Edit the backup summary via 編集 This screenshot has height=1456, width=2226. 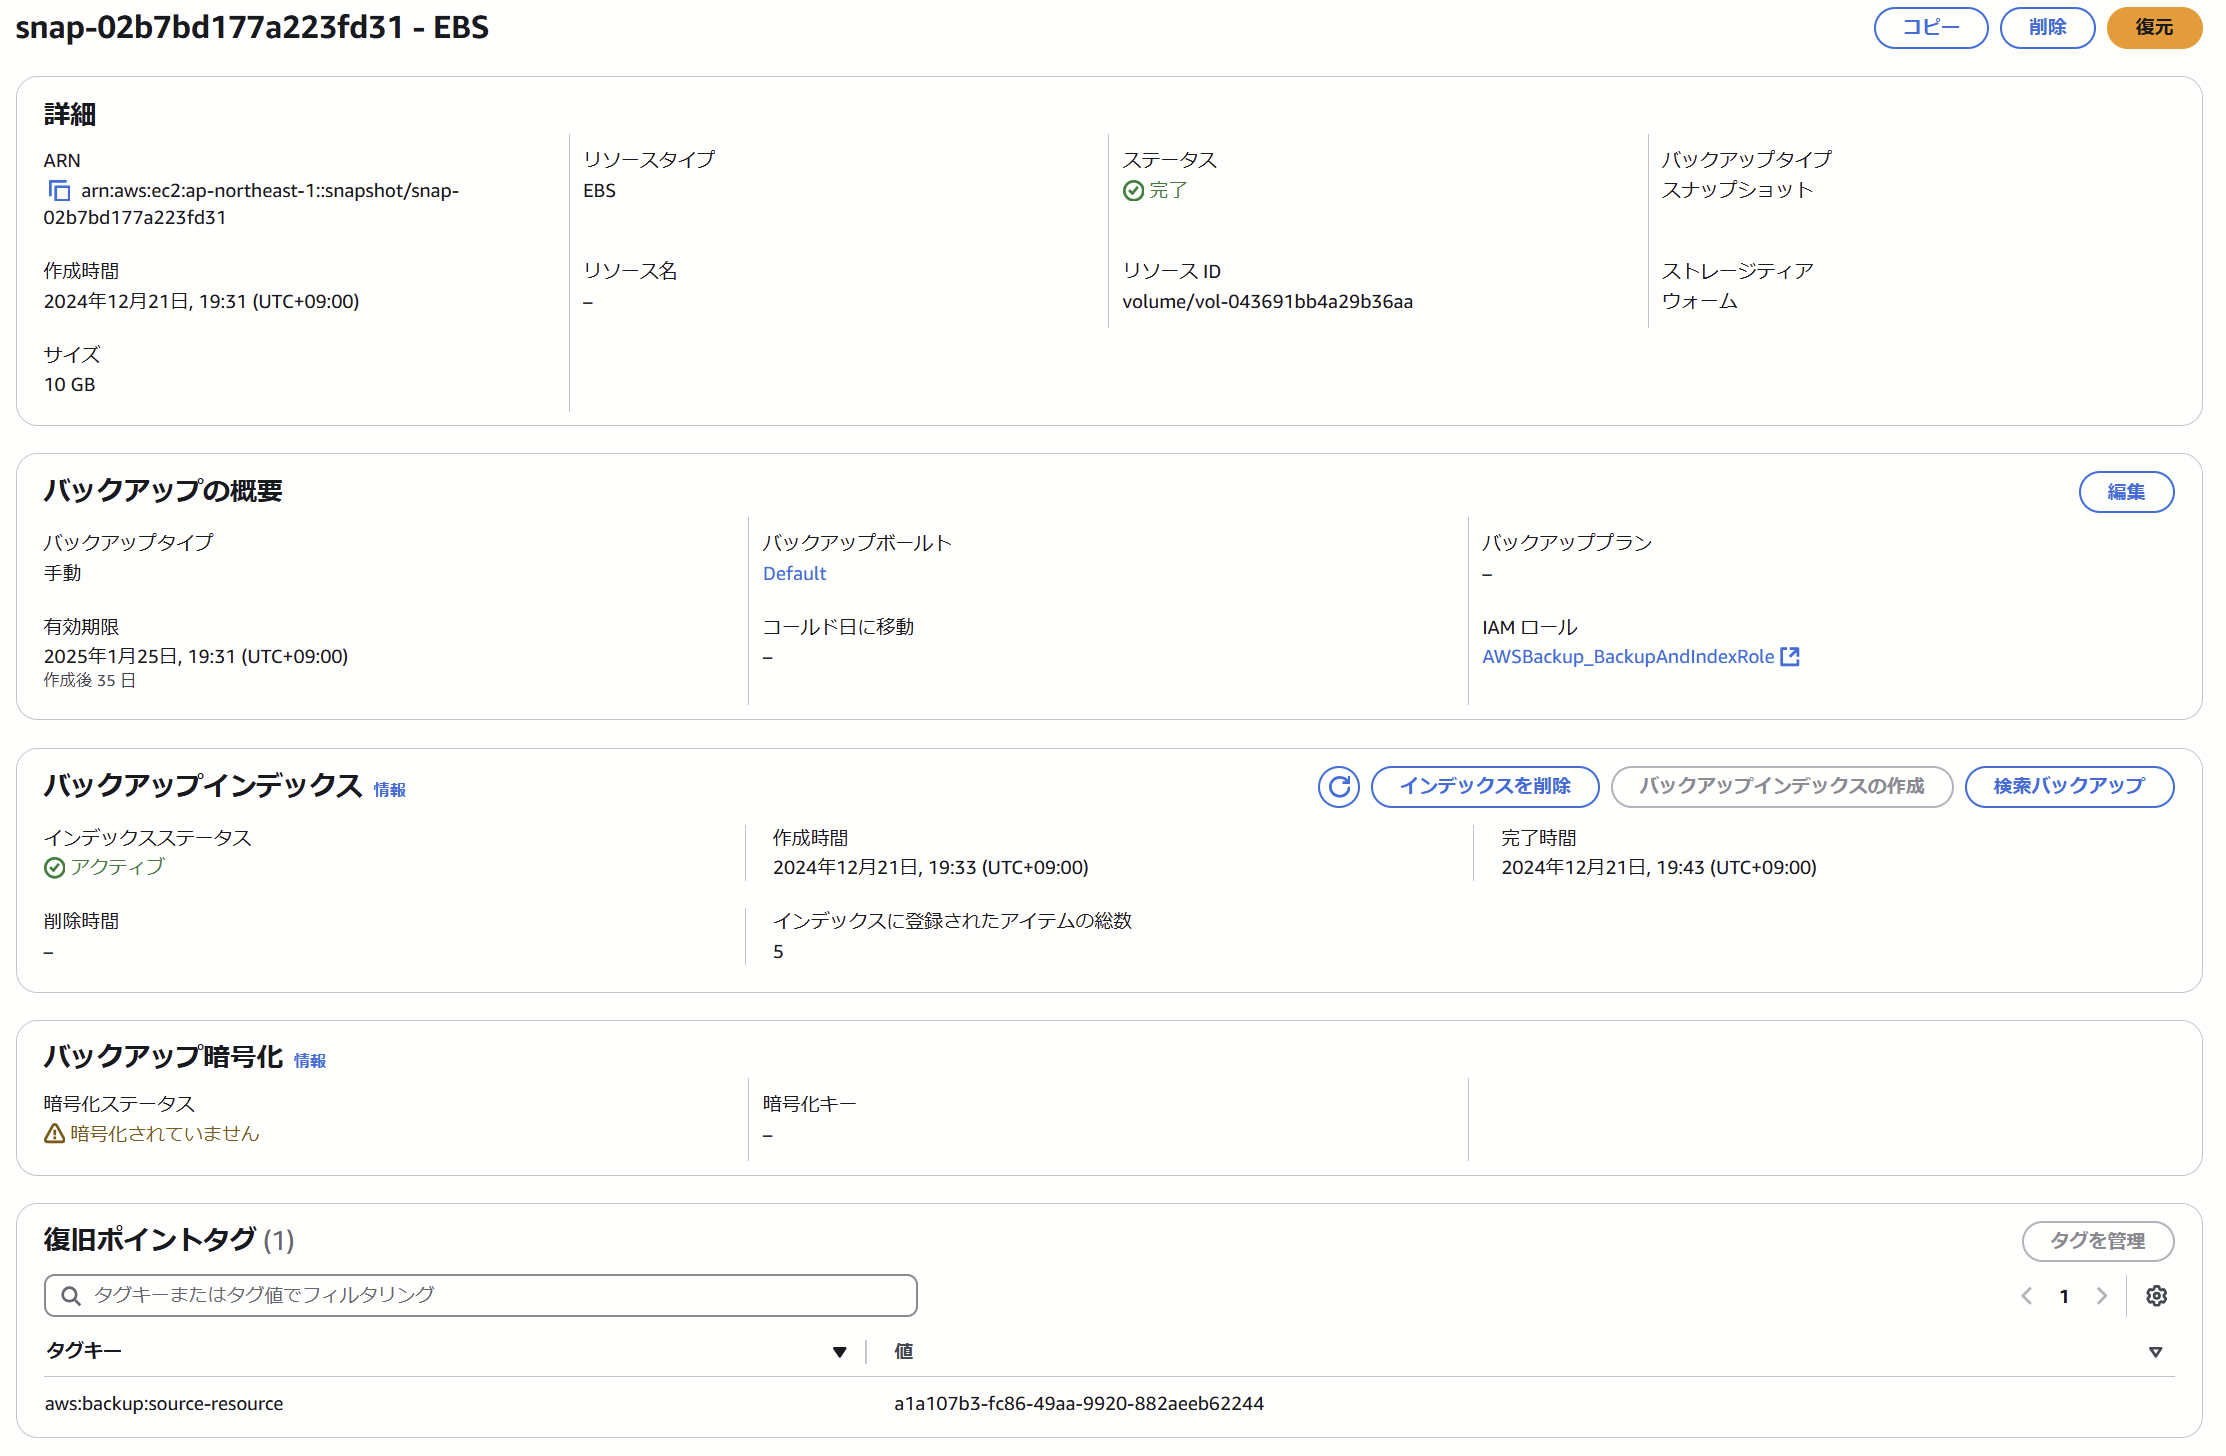tap(2125, 492)
